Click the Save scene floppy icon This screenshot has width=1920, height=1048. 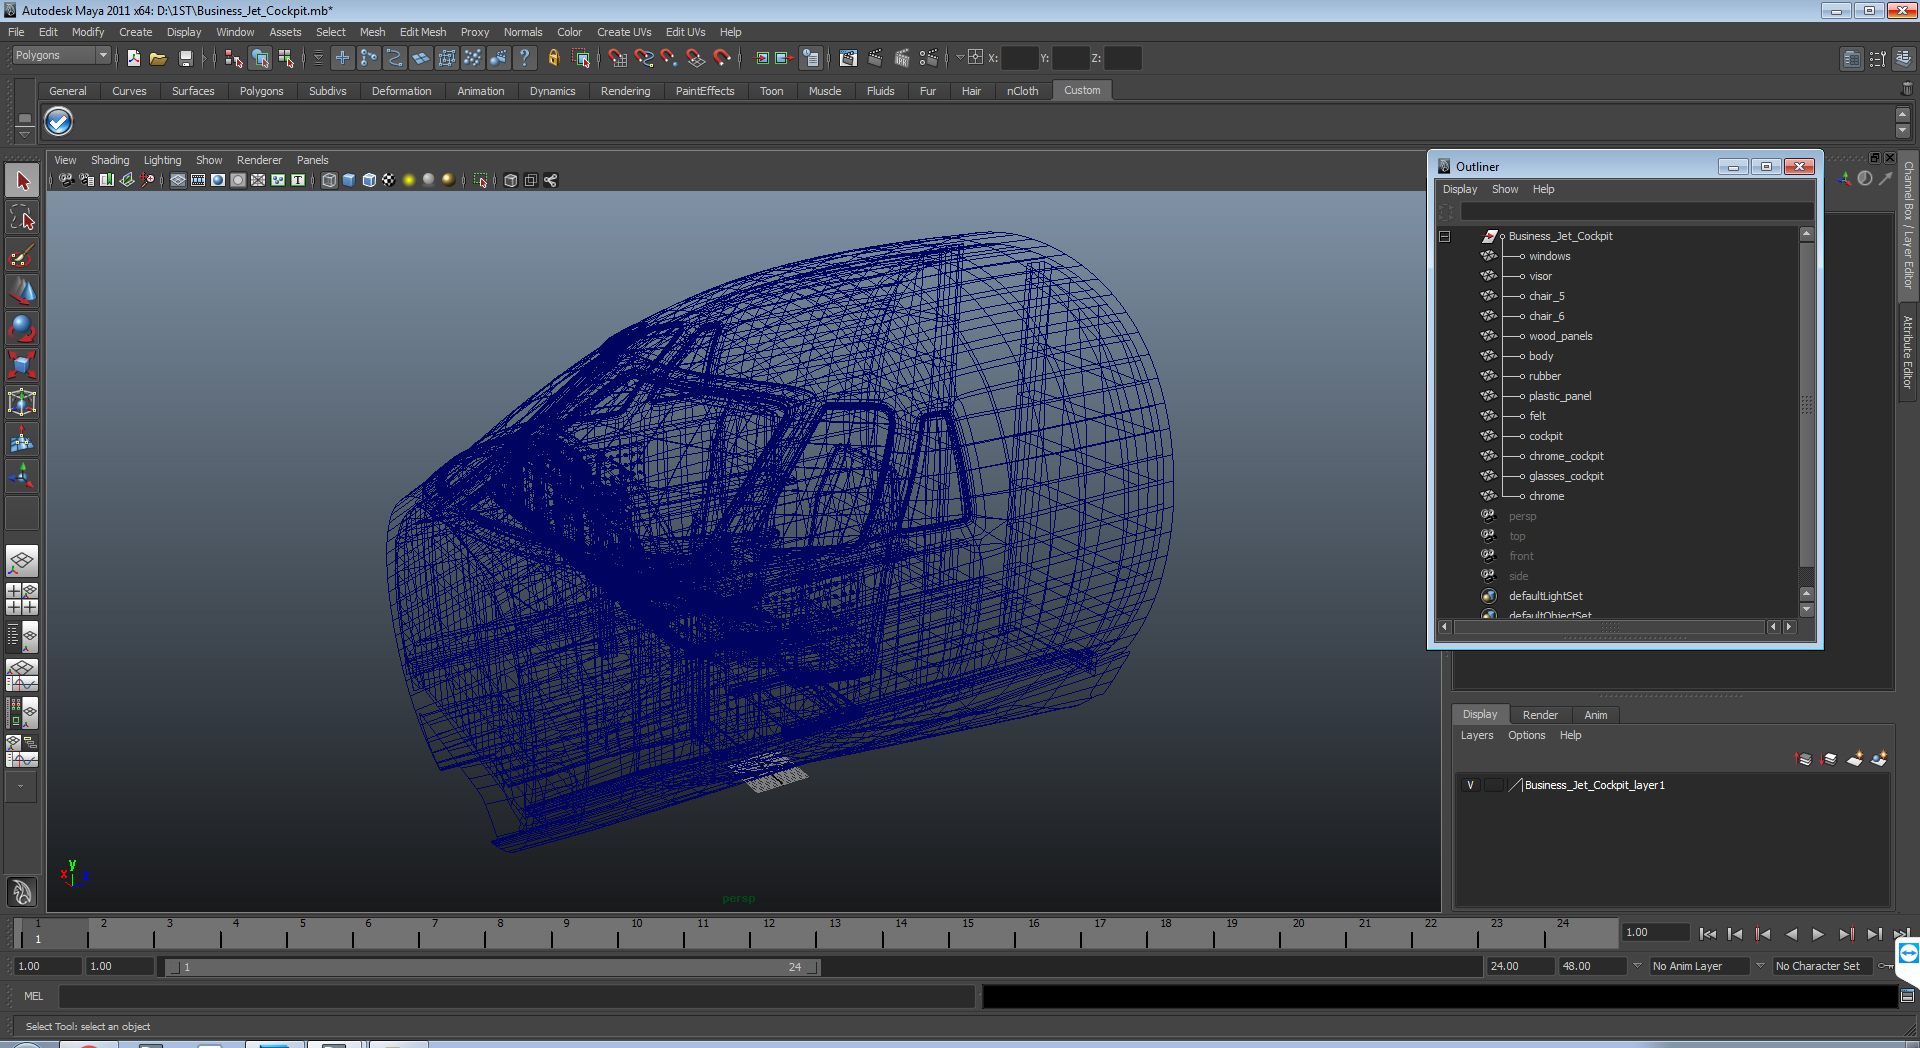(185, 58)
